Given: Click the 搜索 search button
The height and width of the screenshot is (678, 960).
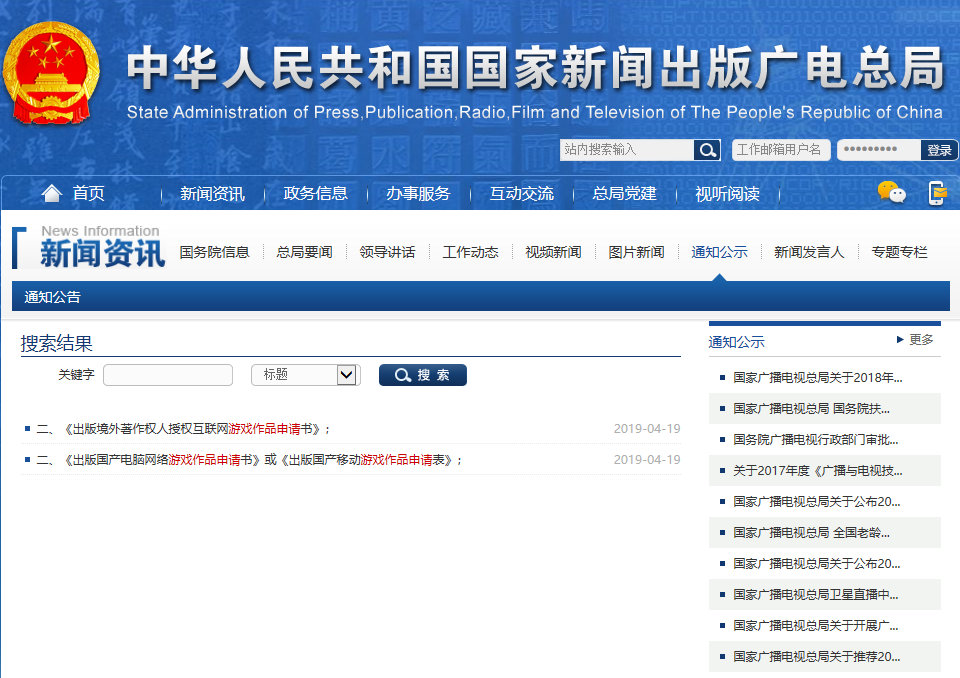Looking at the screenshot, I should point(422,375).
